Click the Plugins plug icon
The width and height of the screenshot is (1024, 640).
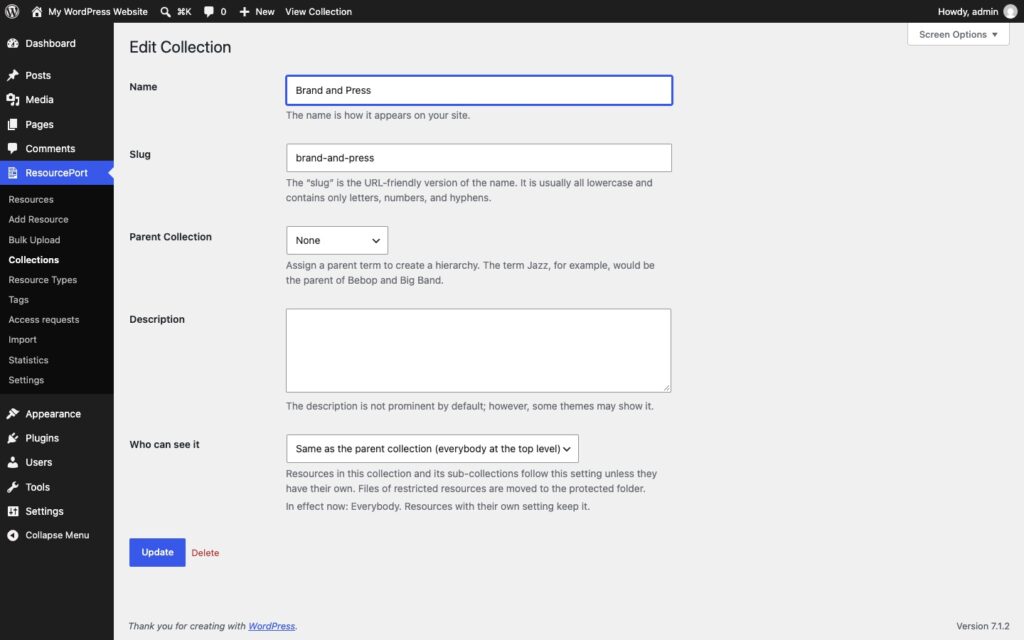tap(13, 438)
